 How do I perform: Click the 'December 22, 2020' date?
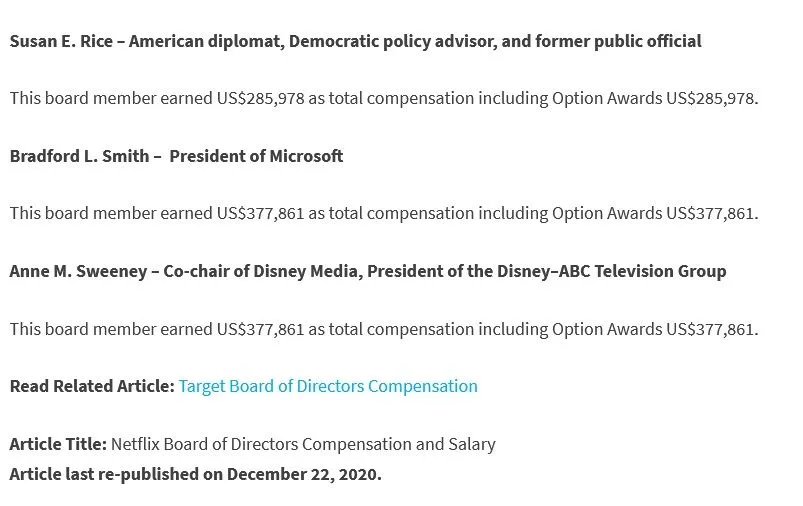point(302,475)
